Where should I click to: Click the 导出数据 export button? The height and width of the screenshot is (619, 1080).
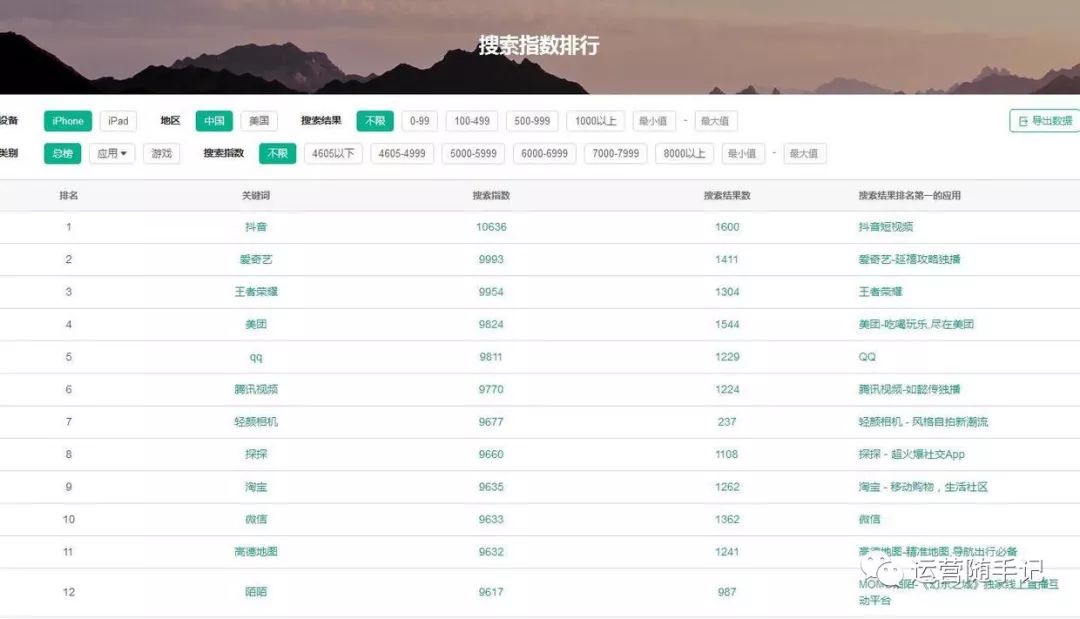1045,121
